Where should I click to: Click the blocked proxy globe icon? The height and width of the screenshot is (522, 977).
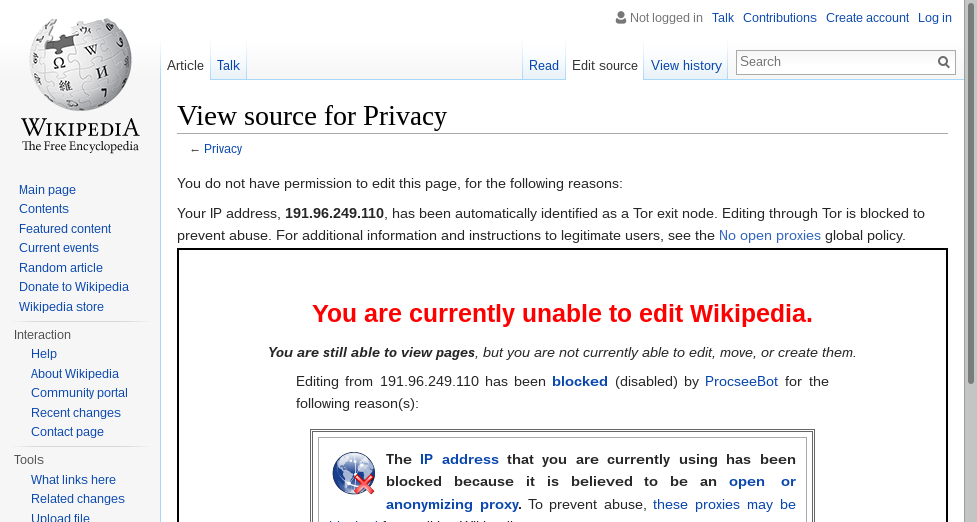pyautogui.click(x=354, y=473)
